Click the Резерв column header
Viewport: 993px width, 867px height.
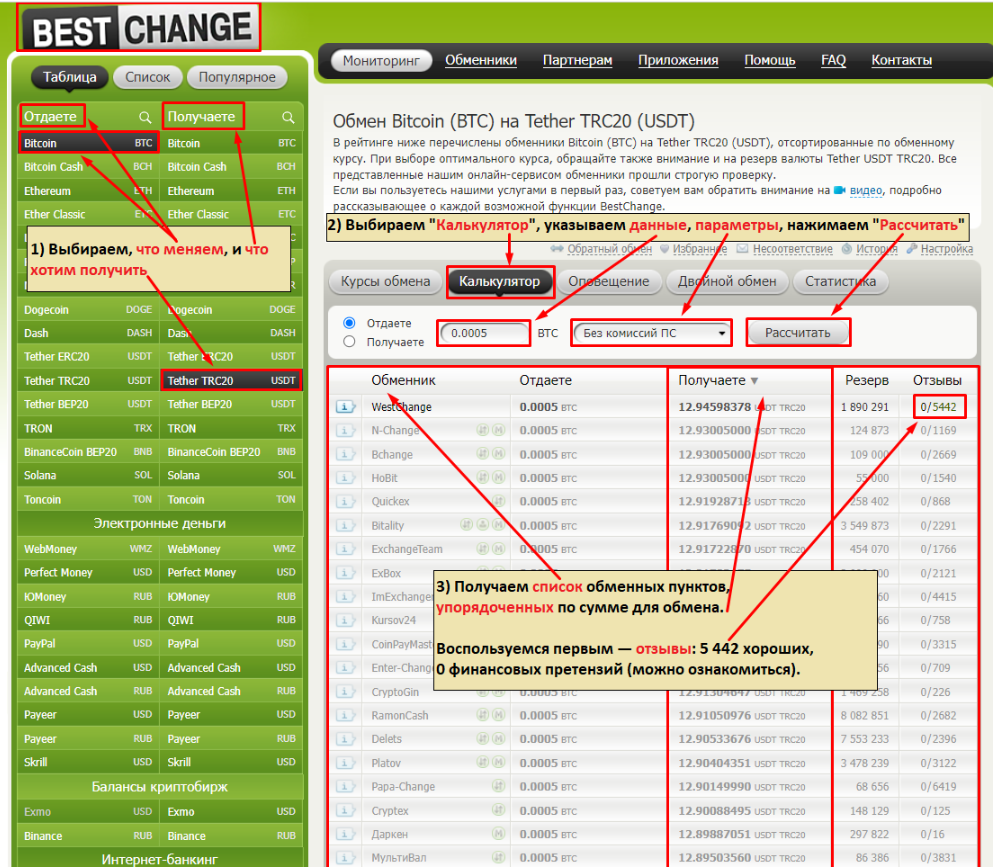point(866,381)
